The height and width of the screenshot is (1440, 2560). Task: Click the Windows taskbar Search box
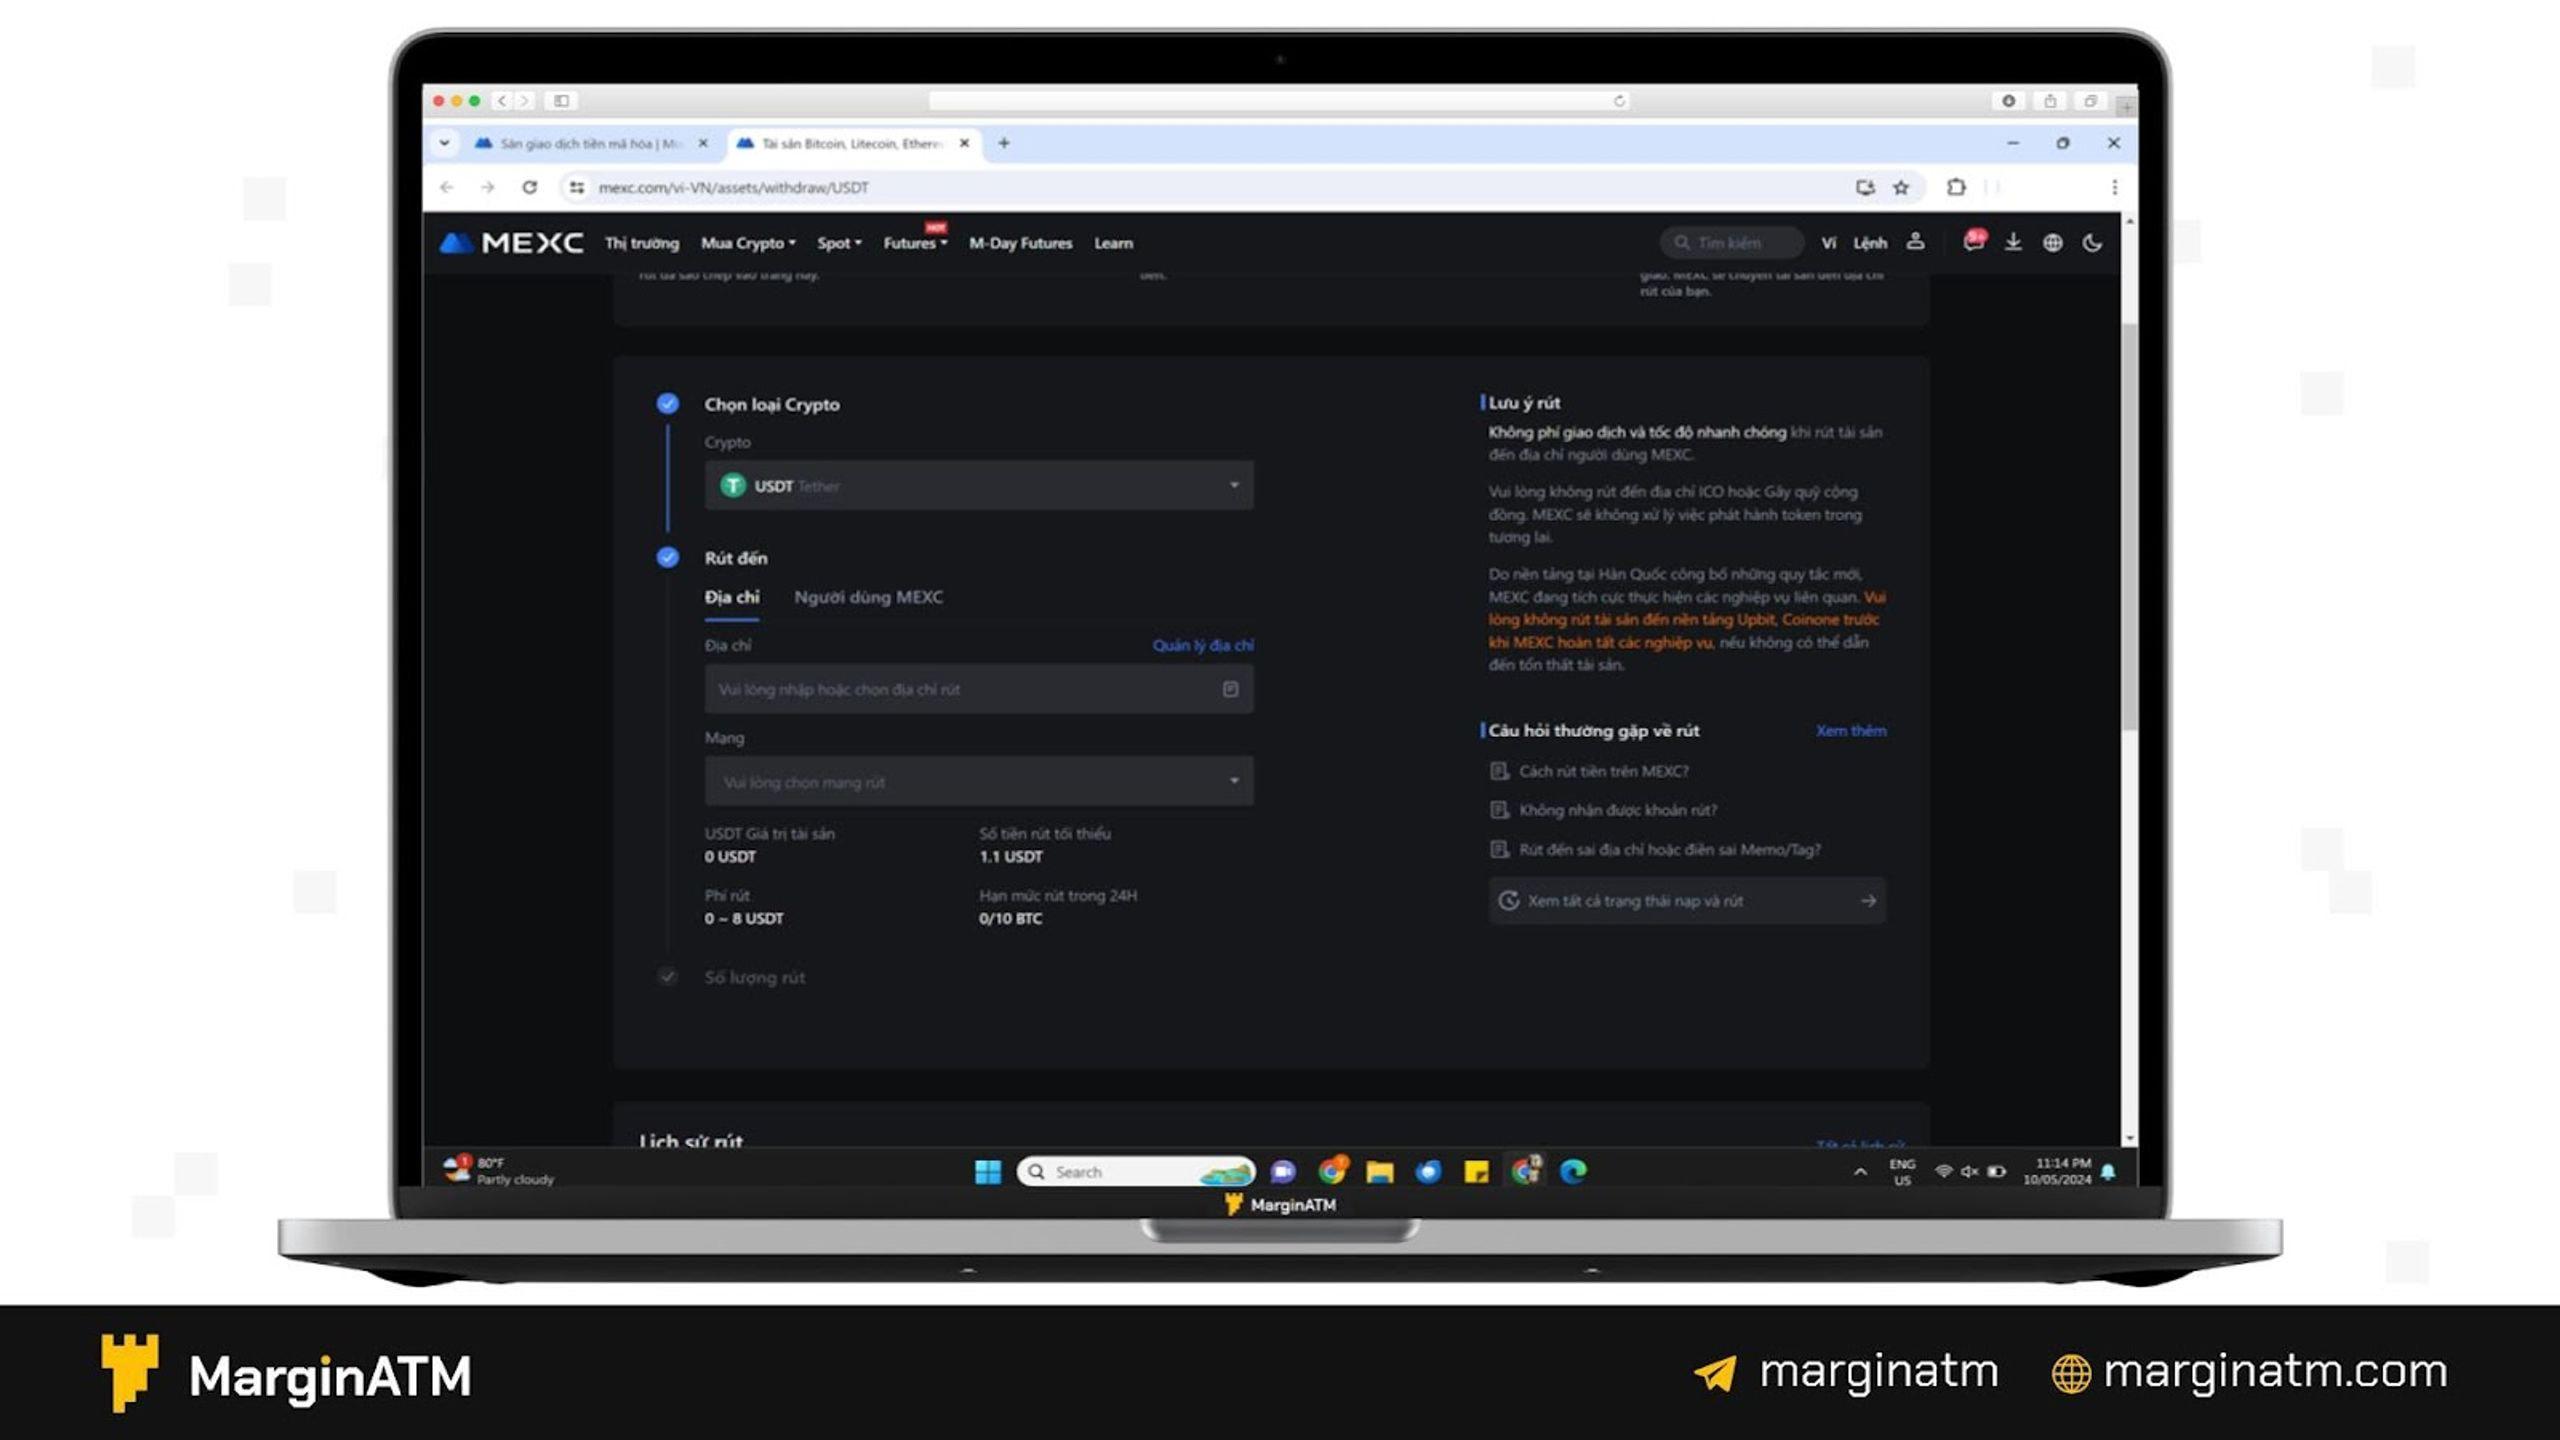pyautogui.click(x=1136, y=1172)
